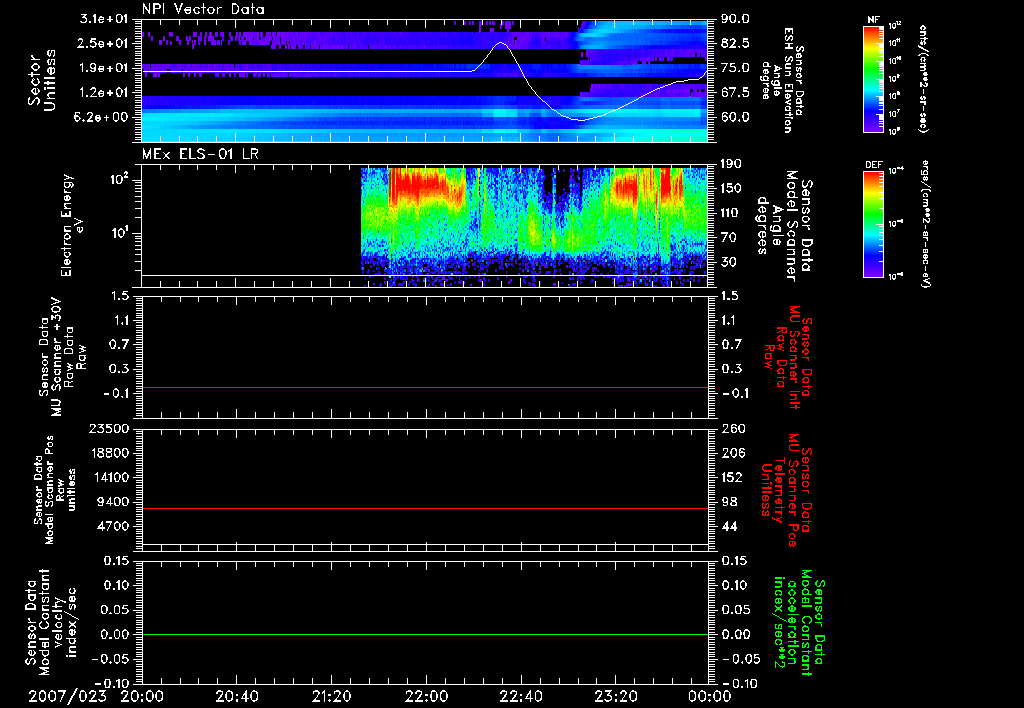Click the 00:00 end time label
The width and height of the screenshot is (1024, 708).
(710, 695)
